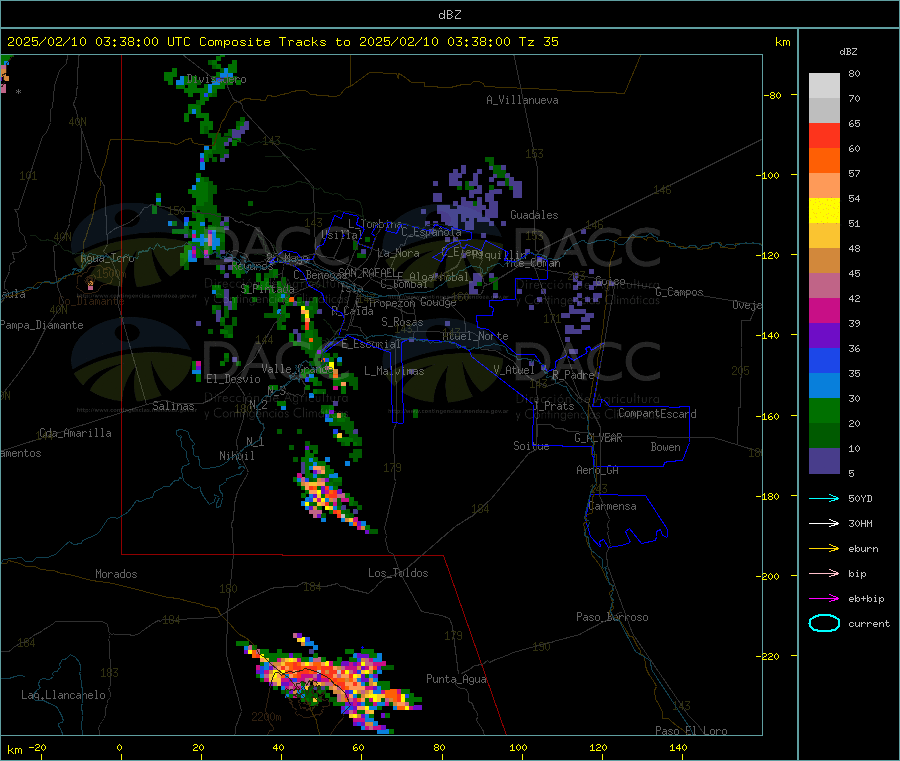Click the Salinas map label
900x761 pixels.
coord(173,406)
